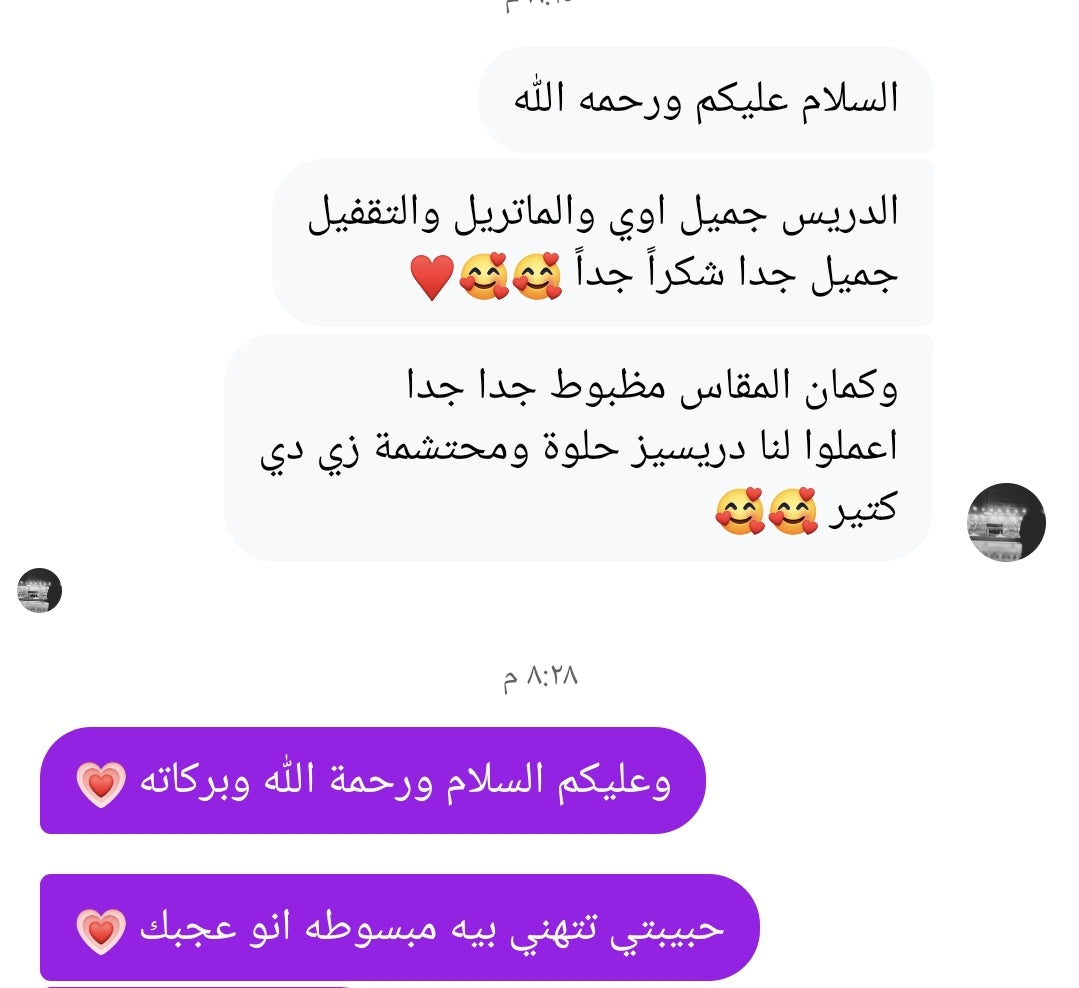This screenshot has height=988, width=1079.
Task: Select the message السلام عليكم ورحمه الله
Action: click(x=705, y=99)
